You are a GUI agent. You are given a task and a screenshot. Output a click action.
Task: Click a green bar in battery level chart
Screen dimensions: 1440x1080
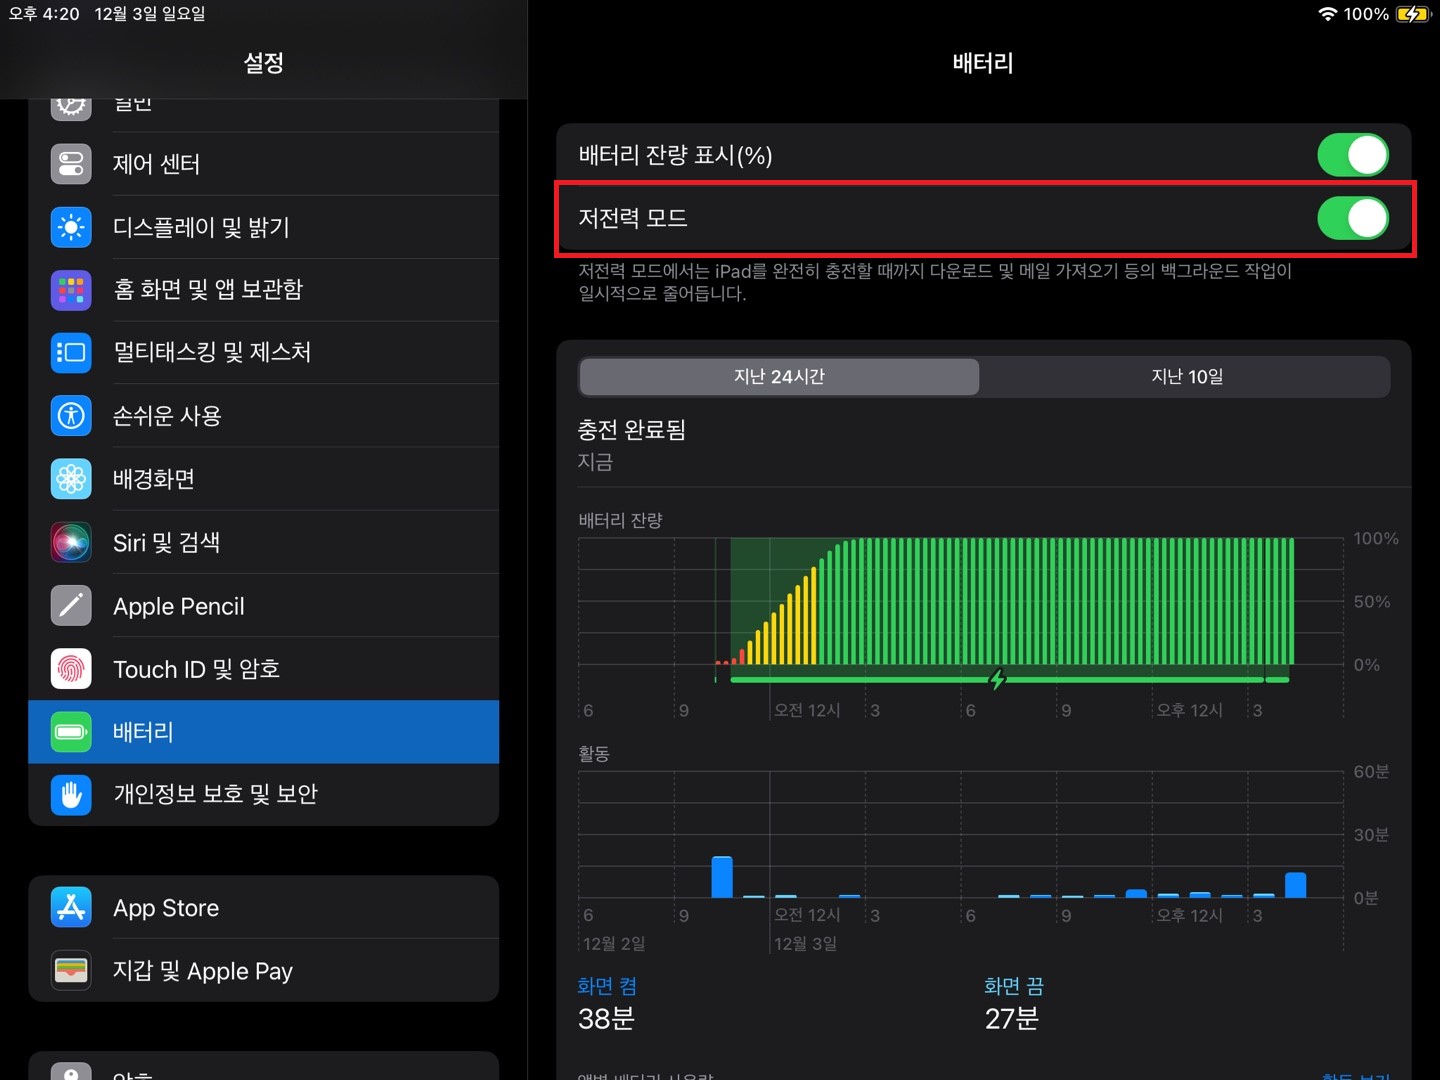pos(1000,600)
